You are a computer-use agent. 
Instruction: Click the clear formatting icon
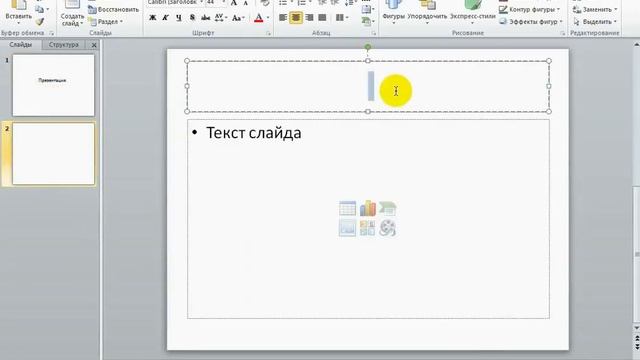click(x=265, y=3)
